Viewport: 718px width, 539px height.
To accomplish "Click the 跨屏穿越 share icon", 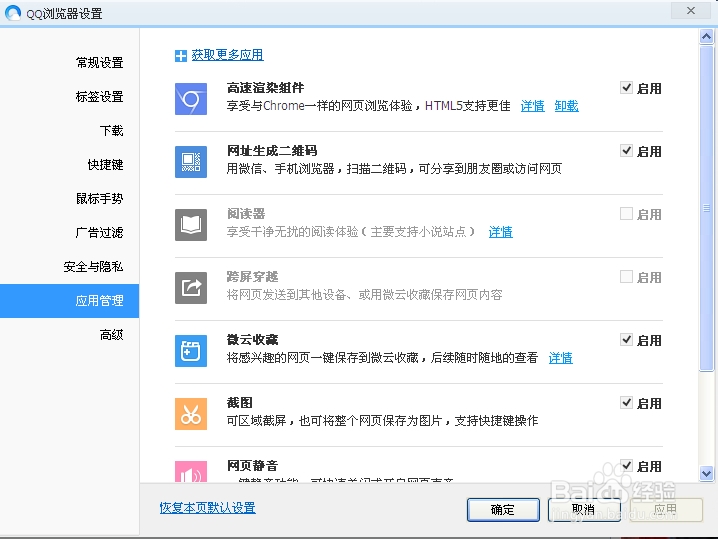I will 191,288.
